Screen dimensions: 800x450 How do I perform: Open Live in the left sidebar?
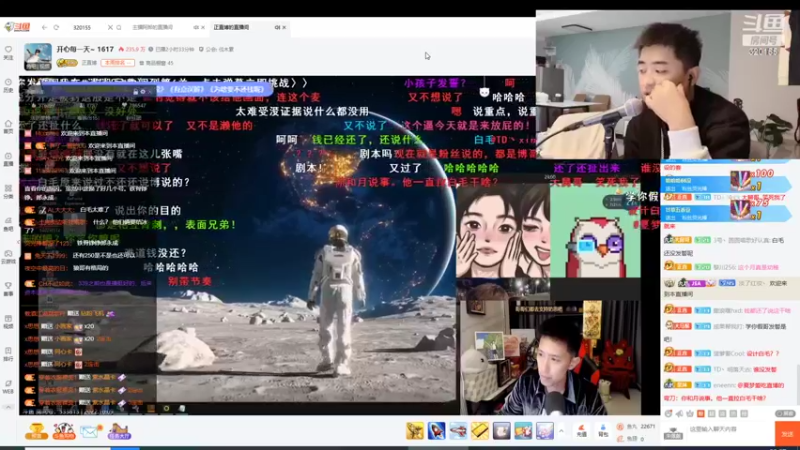(8, 160)
